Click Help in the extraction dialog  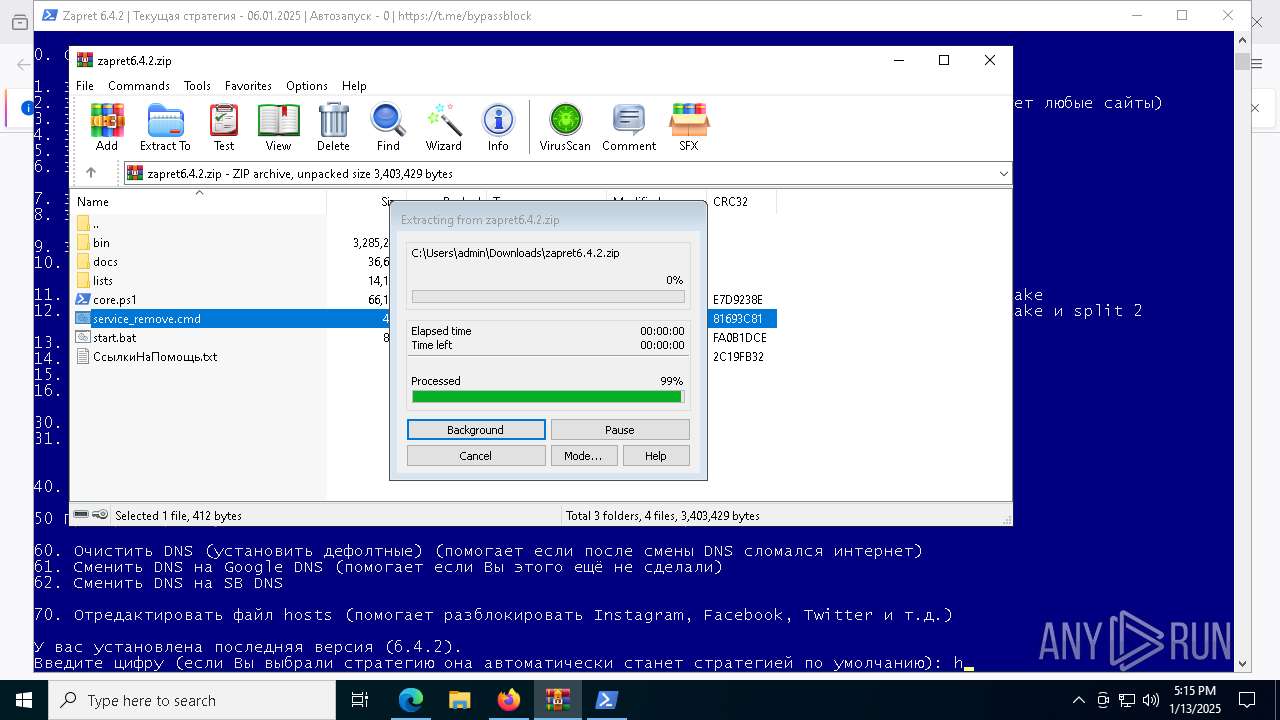(656, 456)
